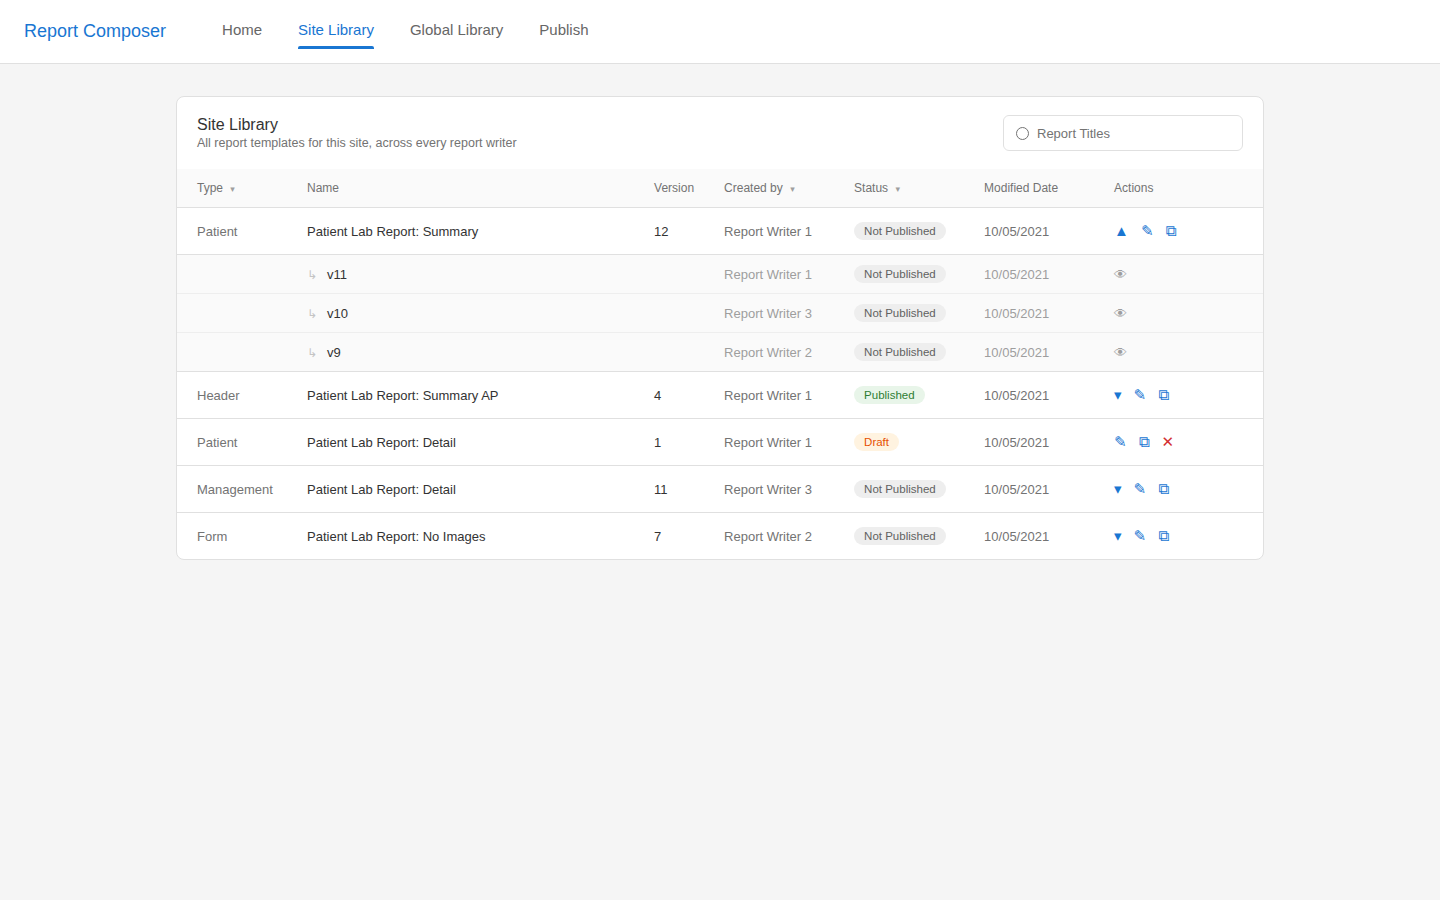Focus the Report Titles search field
The width and height of the screenshot is (1440, 900).
1123,133
